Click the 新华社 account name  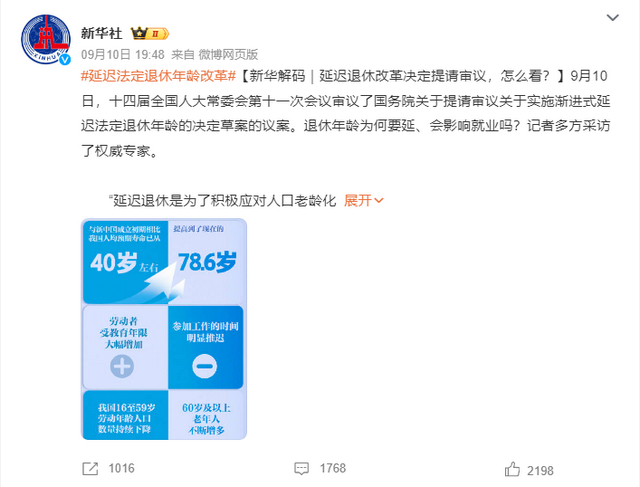point(102,33)
